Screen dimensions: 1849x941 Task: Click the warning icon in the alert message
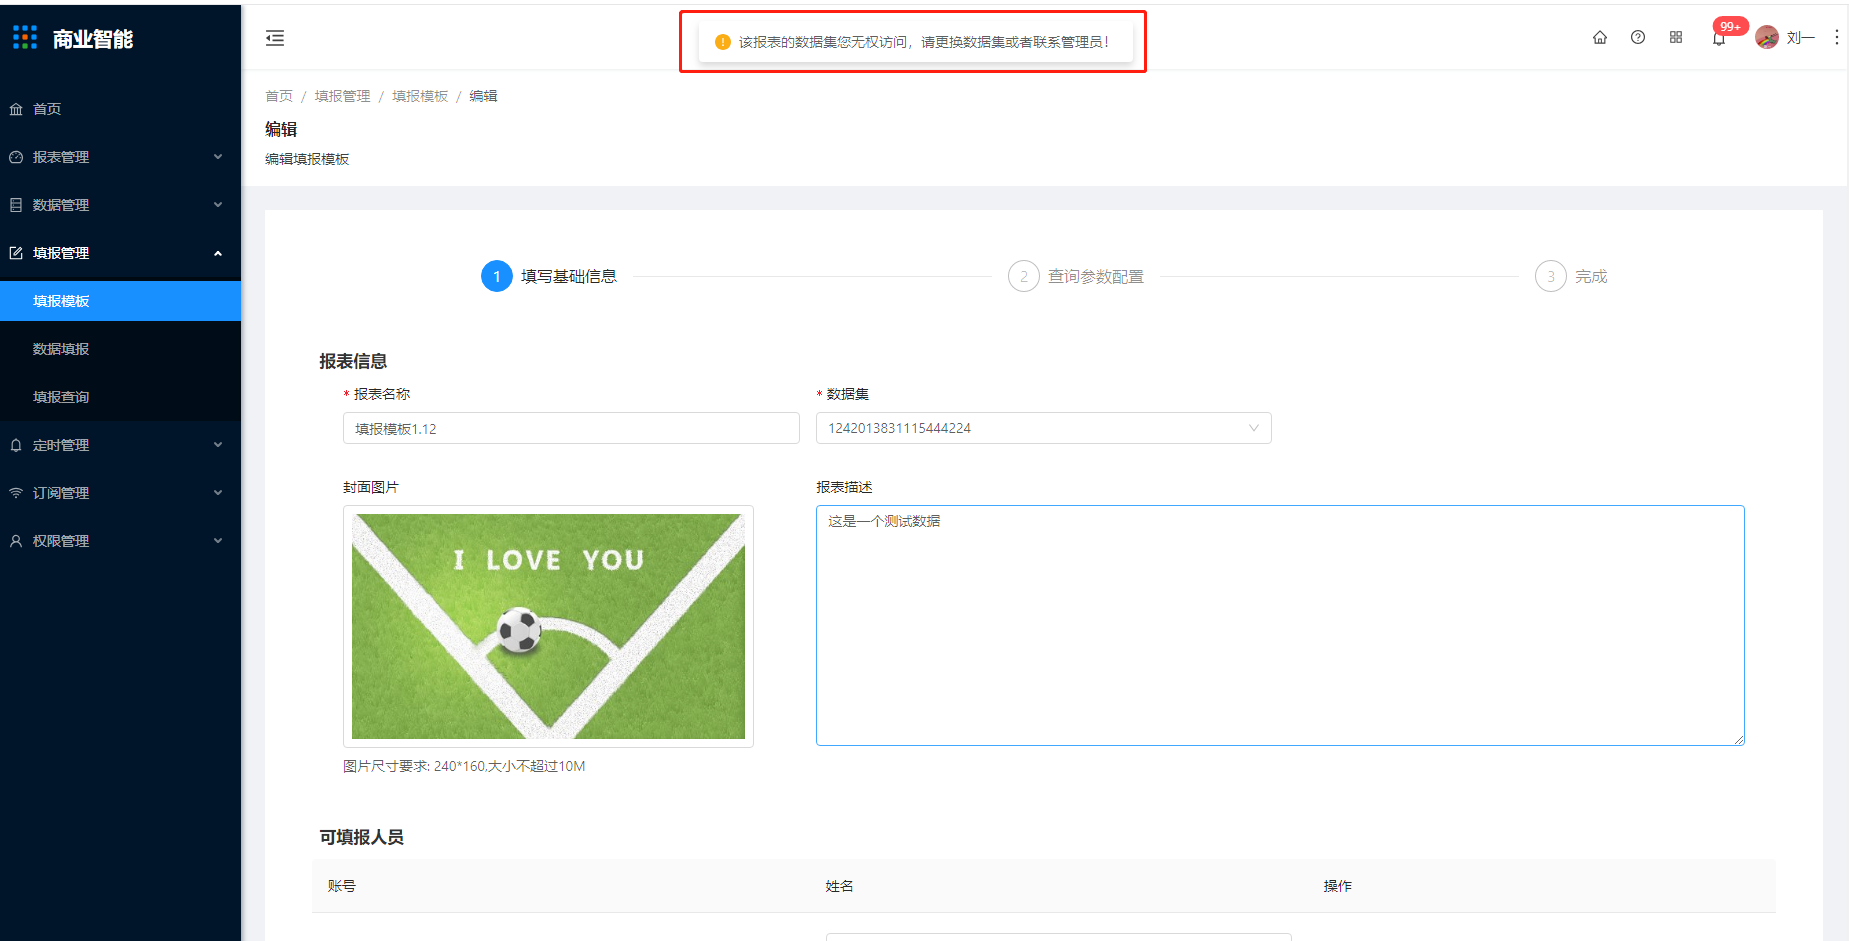(723, 42)
